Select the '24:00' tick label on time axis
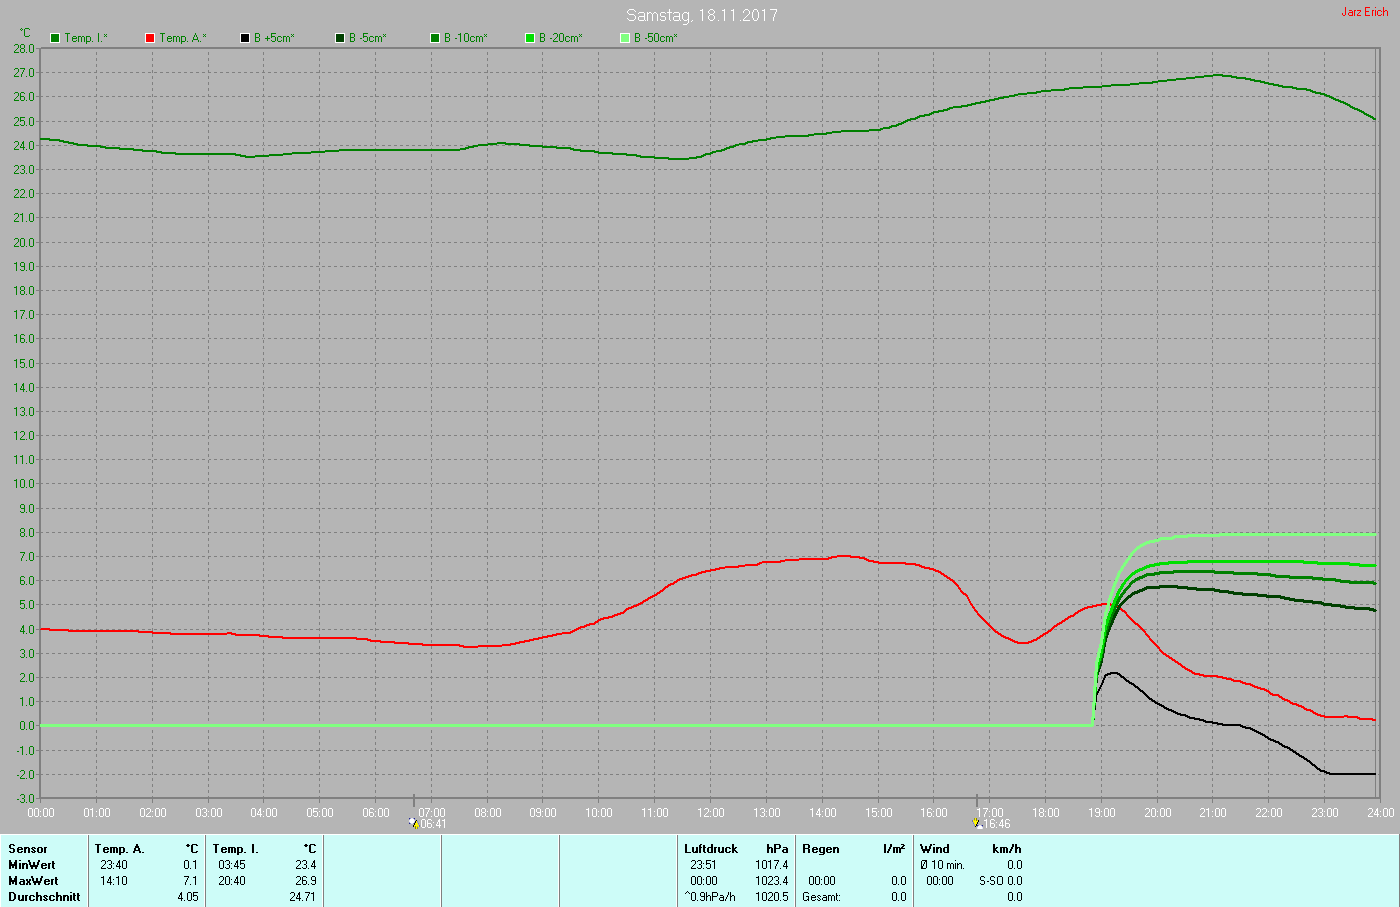 pos(1381,813)
